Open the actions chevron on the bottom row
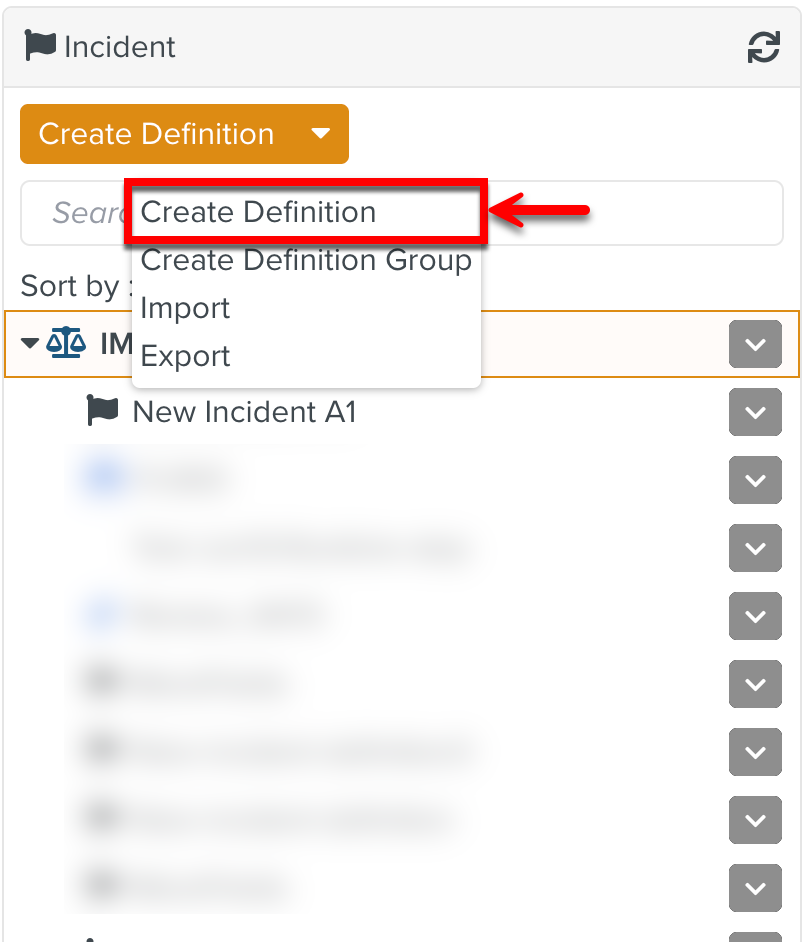The height and width of the screenshot is (942, 806). (755, 889)
